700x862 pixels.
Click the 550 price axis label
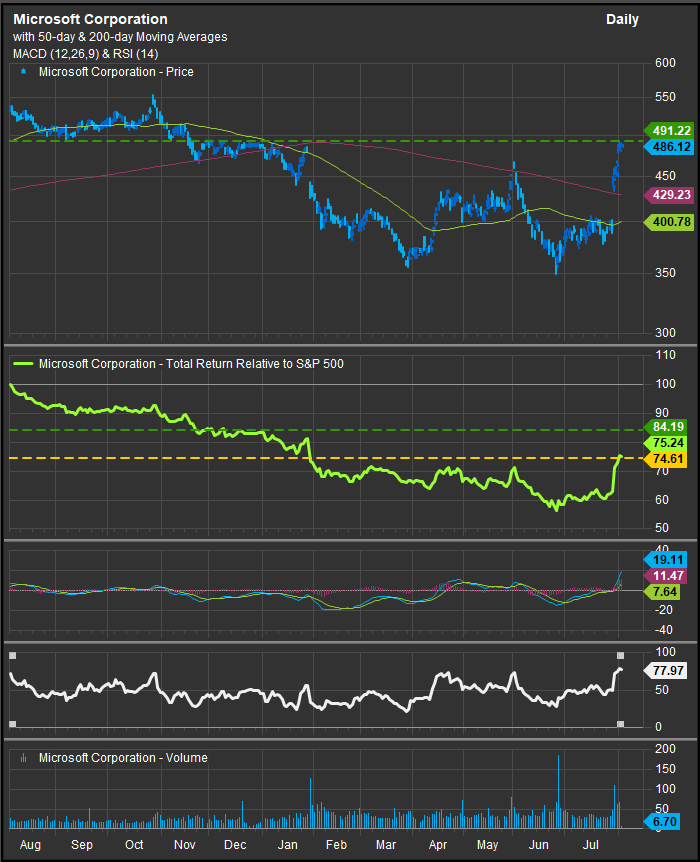665,97
